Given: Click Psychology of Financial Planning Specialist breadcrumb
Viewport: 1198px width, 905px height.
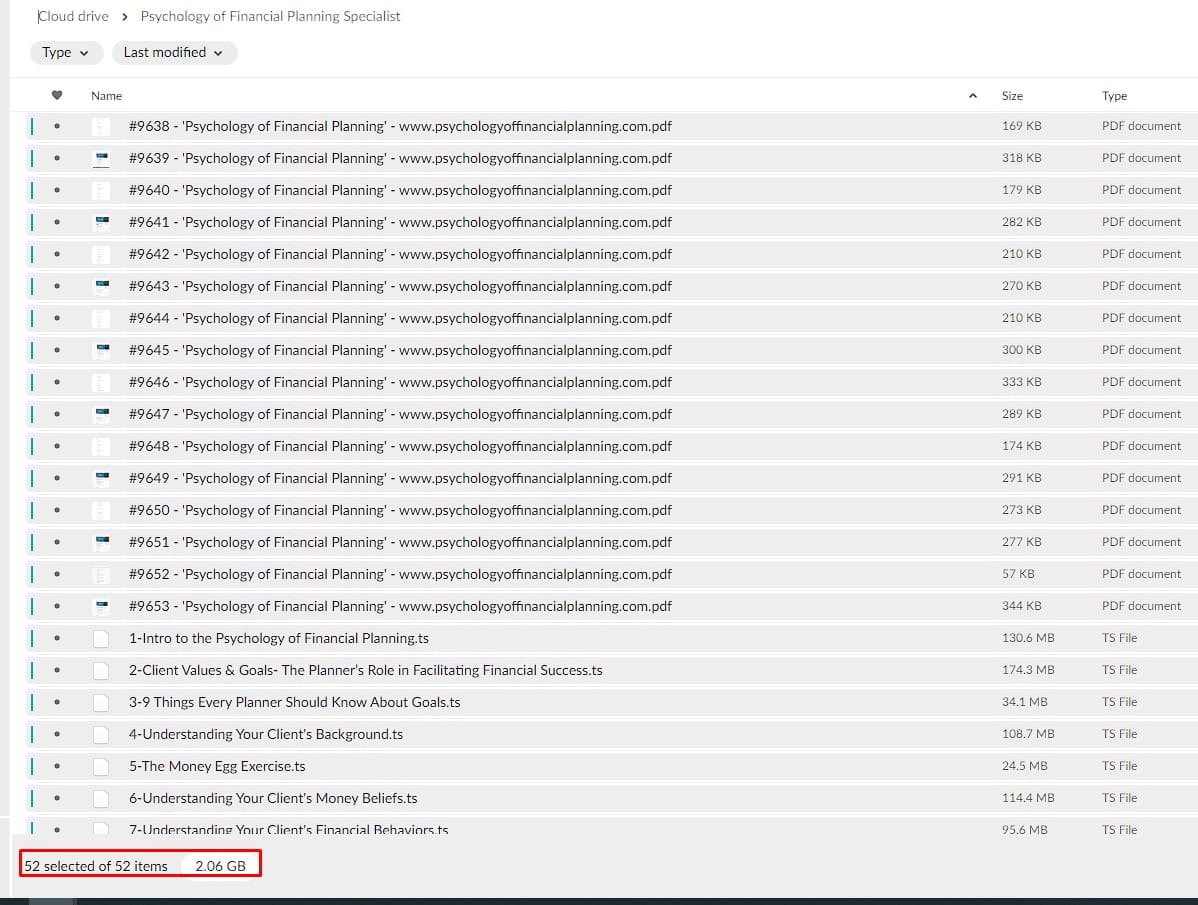Looking at the screenshot, I should pyautogui.click(x=270, y=16).
